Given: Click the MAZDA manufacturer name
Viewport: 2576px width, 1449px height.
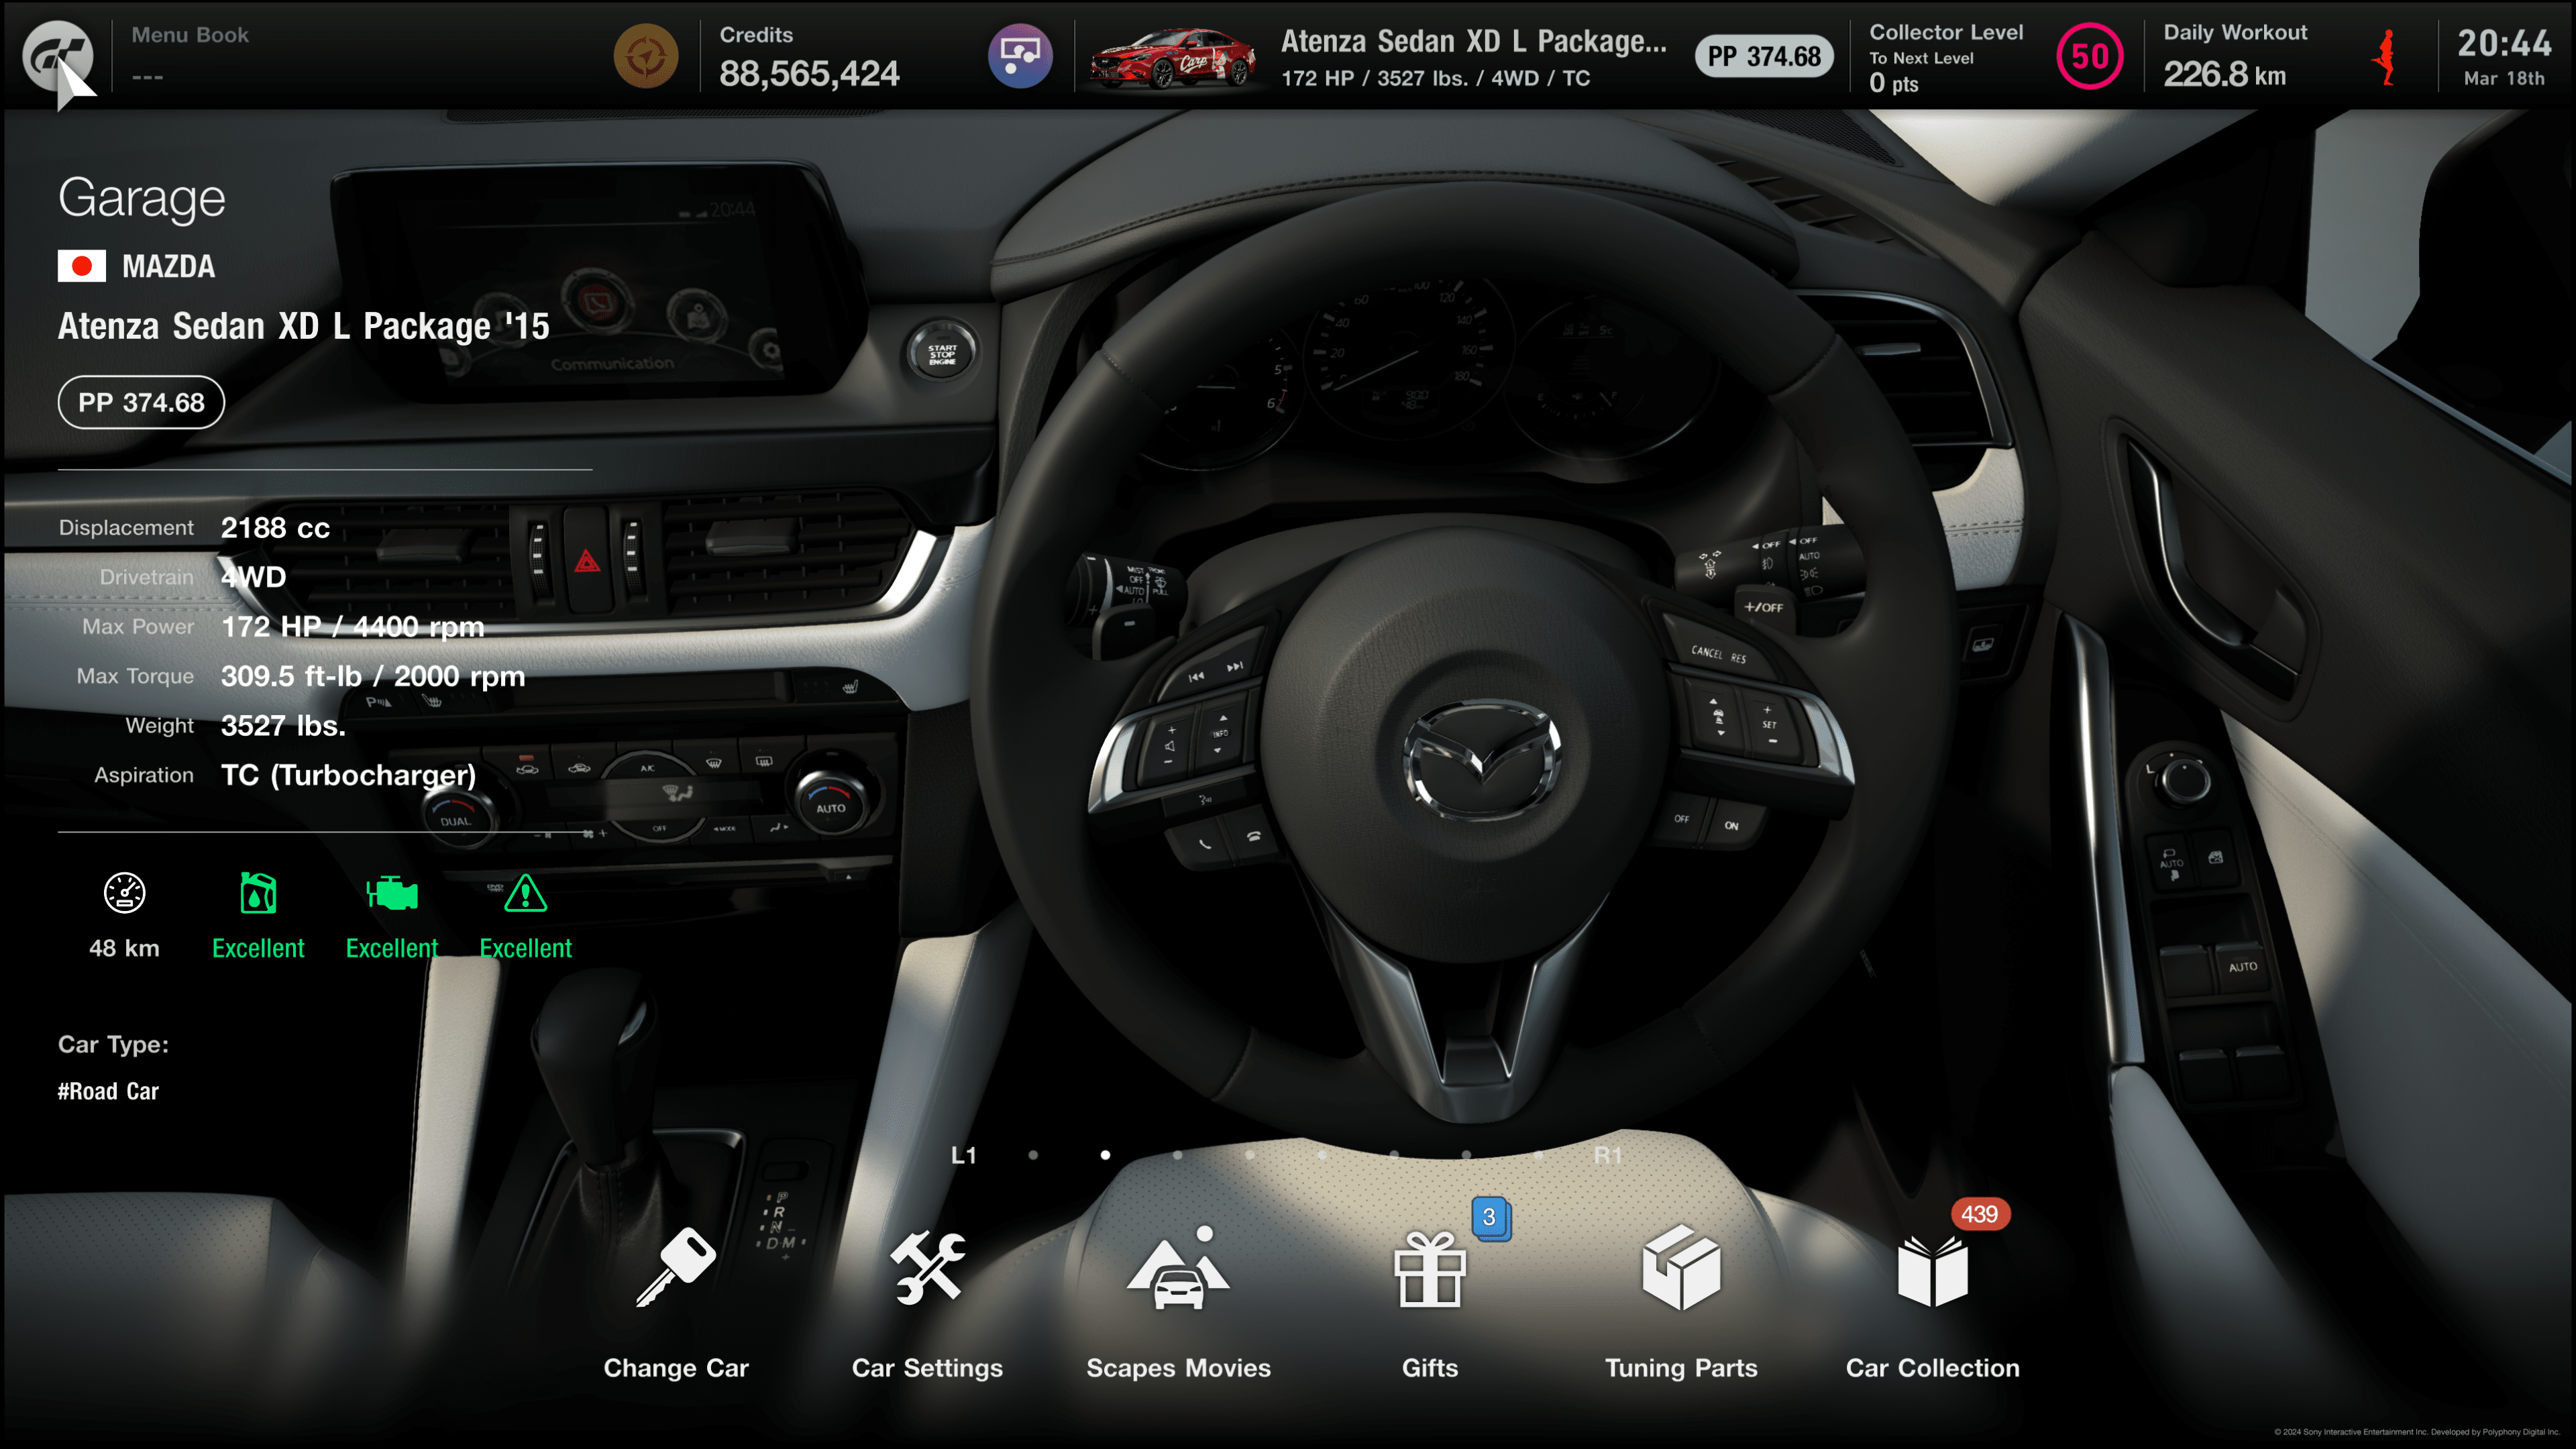Looking at the screenshot, I should click(168, 266).
